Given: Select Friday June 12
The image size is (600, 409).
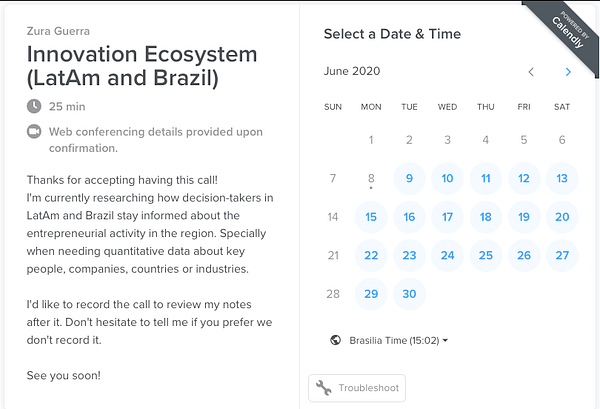Looking at the screenshot, I should click(x=524, y=179).
